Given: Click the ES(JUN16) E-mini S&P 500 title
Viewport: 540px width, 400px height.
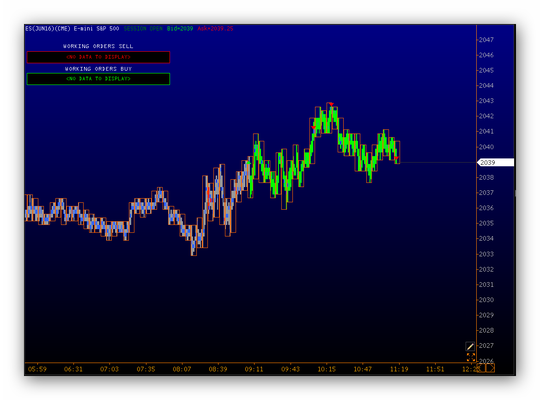Looking at the screenshot, I should point(72,29).
